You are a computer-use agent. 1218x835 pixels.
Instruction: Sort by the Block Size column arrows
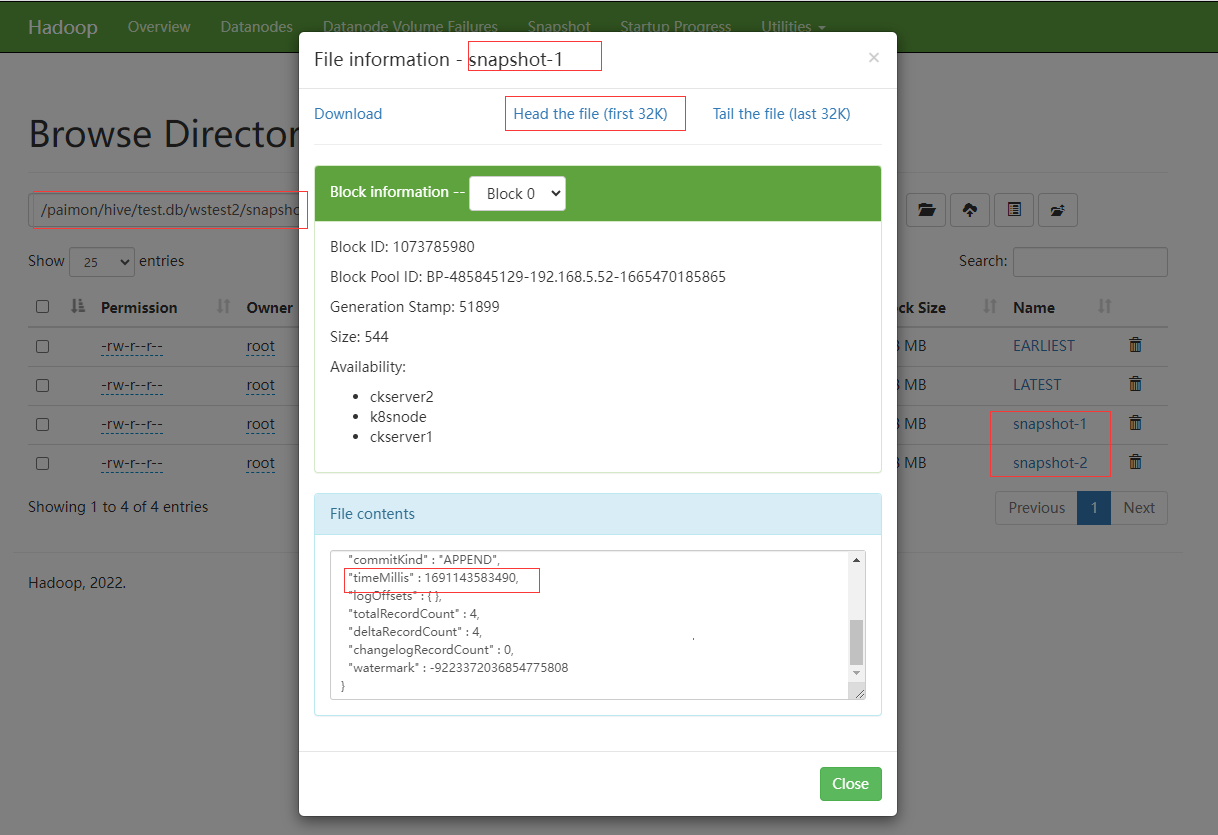click(990, 307)
